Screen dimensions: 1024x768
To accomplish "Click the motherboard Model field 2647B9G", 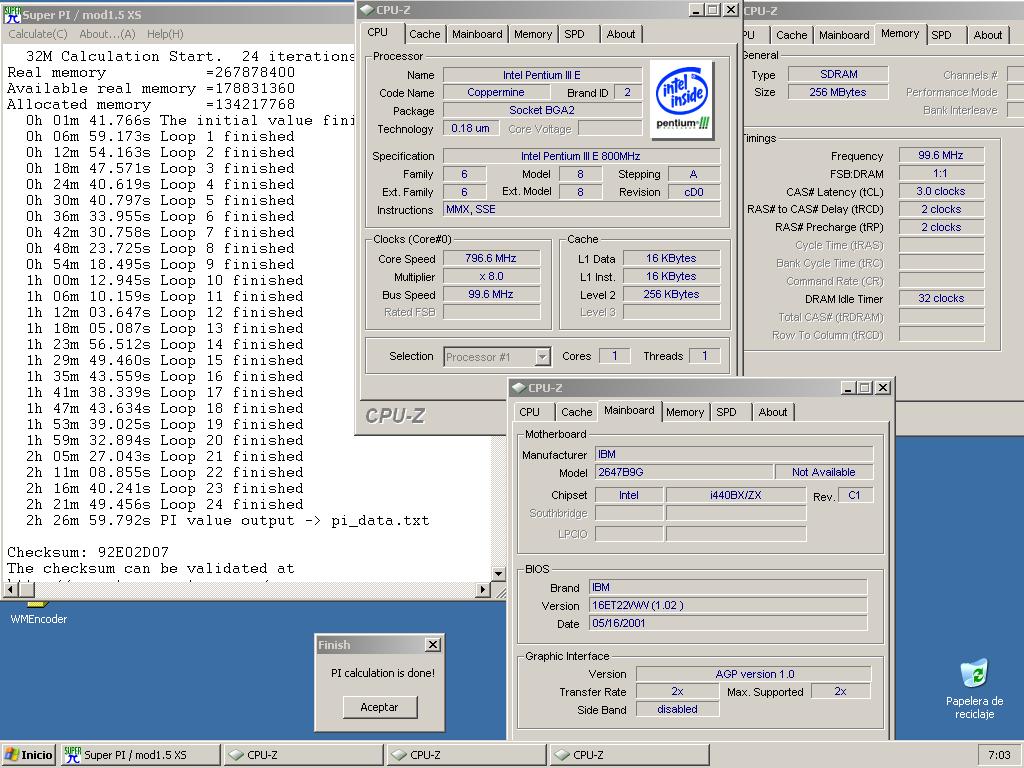I will coord(684,472).
